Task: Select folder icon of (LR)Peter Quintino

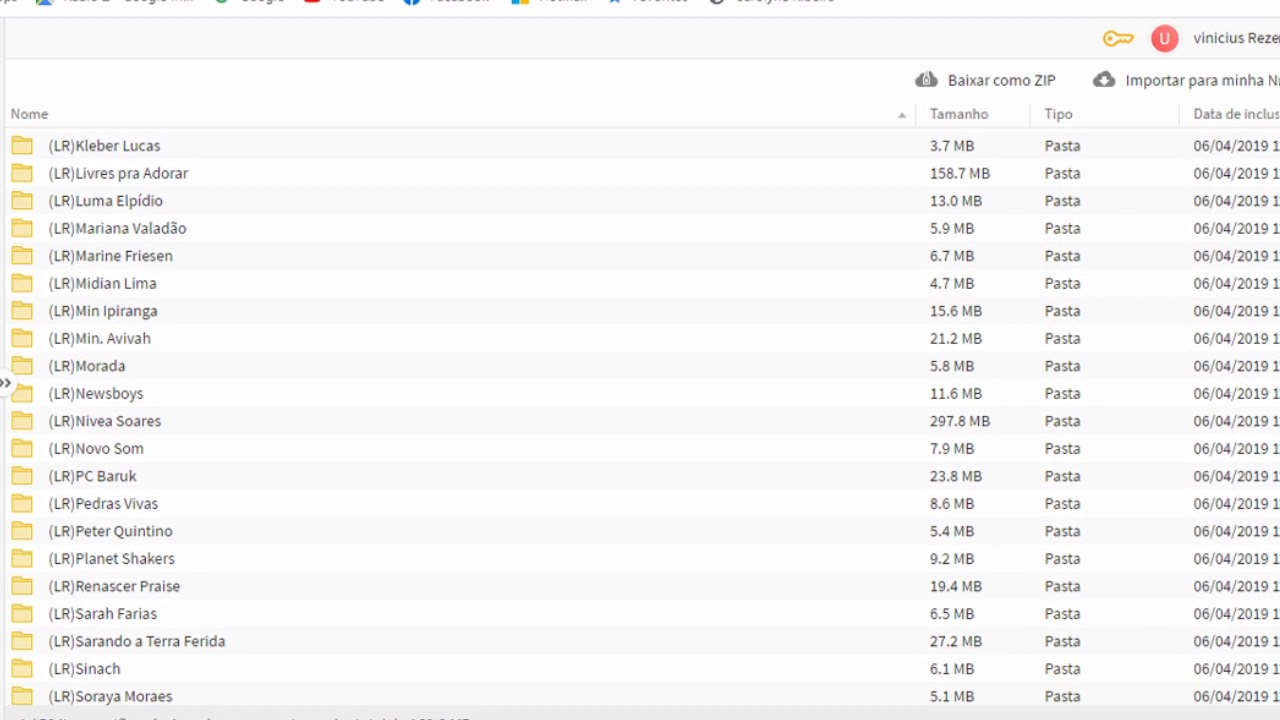Action: (x=22, y=531)
